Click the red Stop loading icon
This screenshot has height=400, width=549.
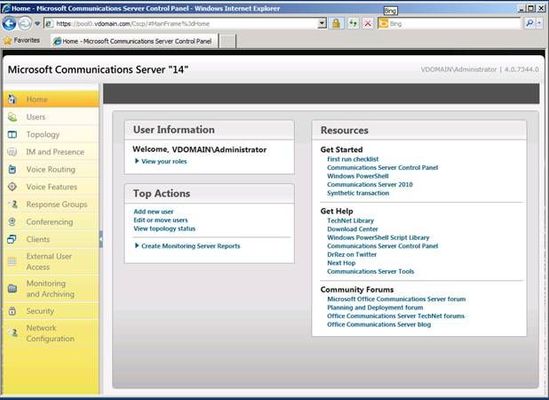click(x=368, y=24)
